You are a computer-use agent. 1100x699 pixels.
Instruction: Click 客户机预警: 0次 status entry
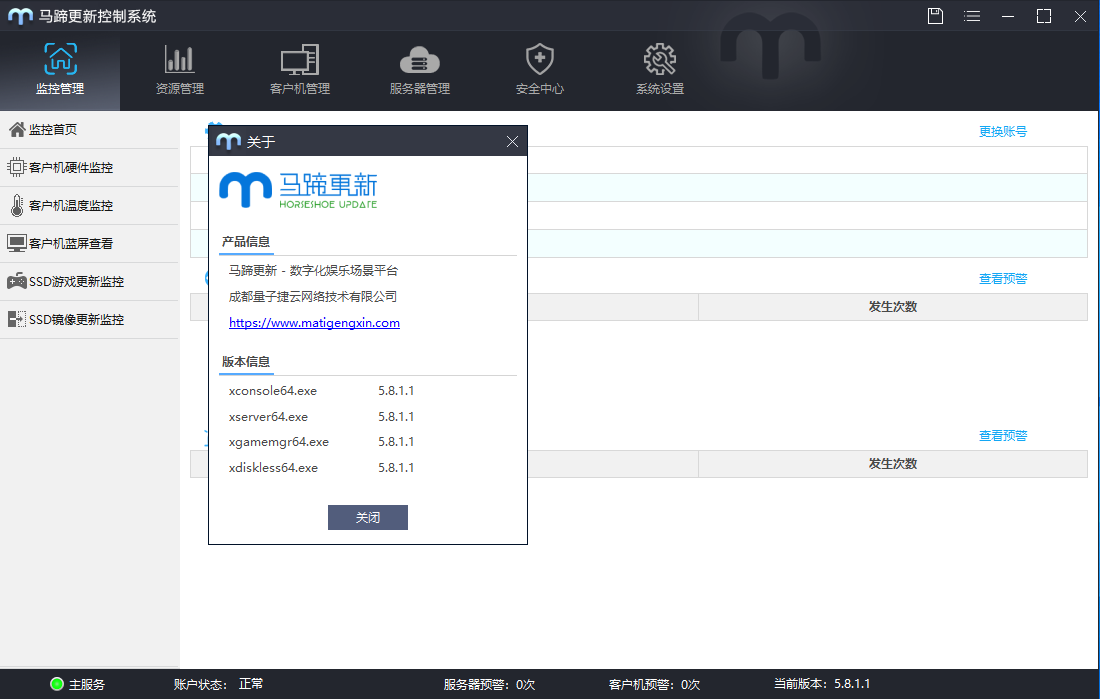click(x=654, y=684)
